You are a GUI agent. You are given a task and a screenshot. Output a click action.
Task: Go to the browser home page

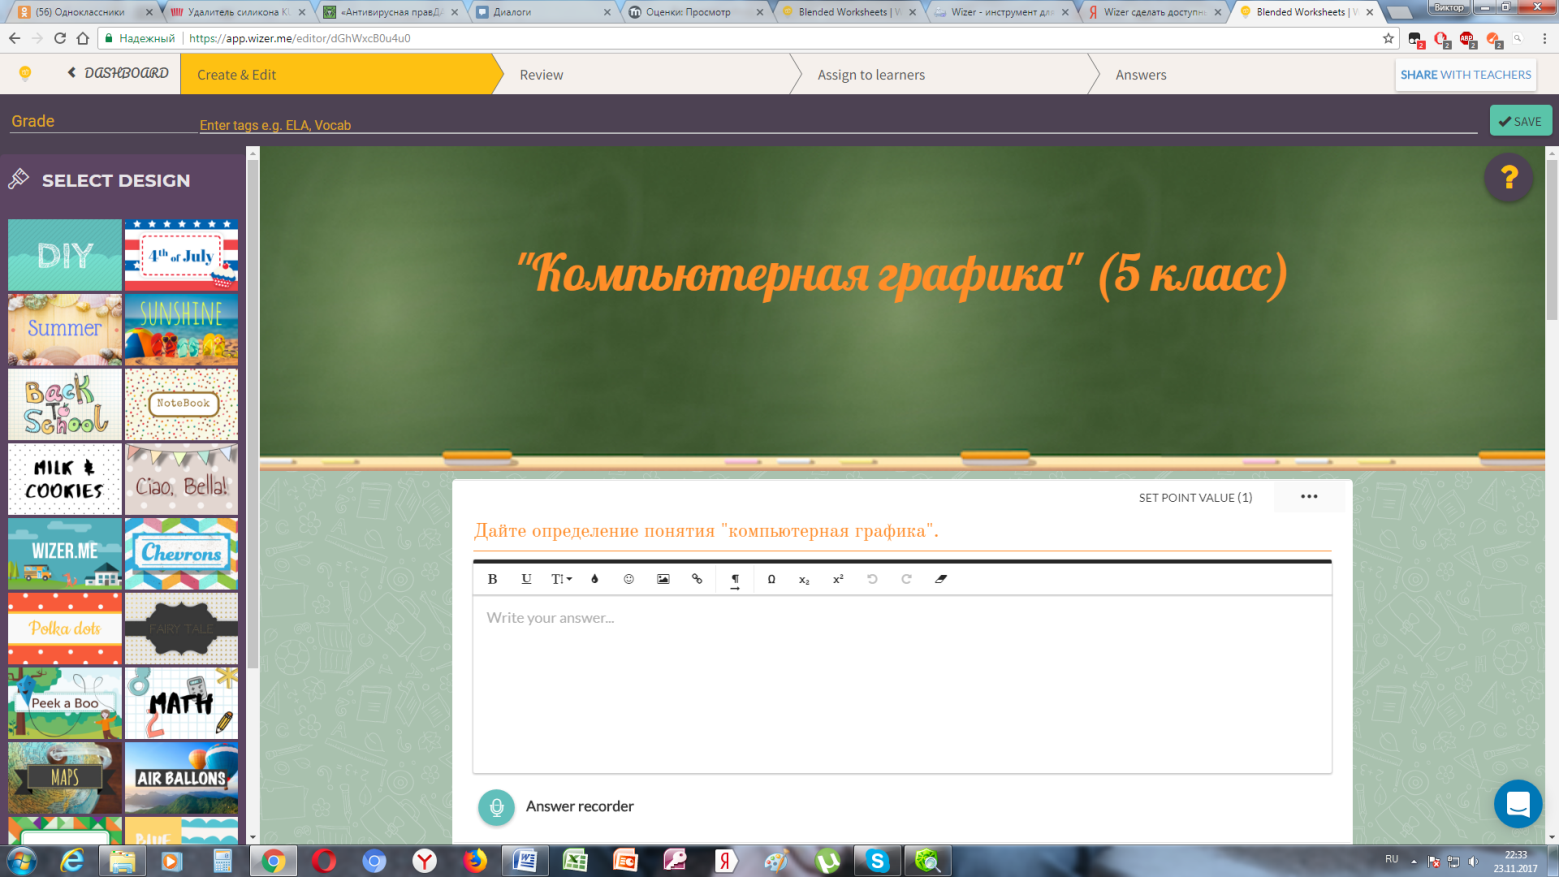(83, 38)
